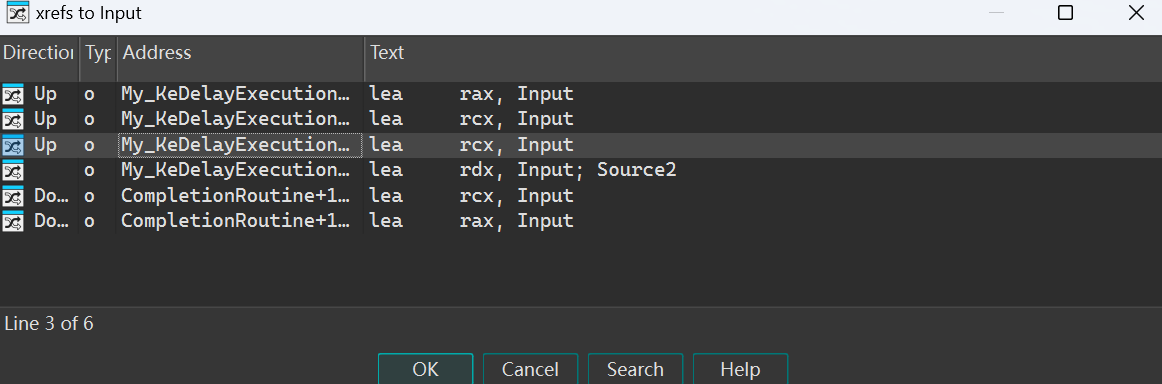This screenshot has height=384, width=1162.
Task: Select My_KeDelayExecution address of lea rax row
Action: 236,95
